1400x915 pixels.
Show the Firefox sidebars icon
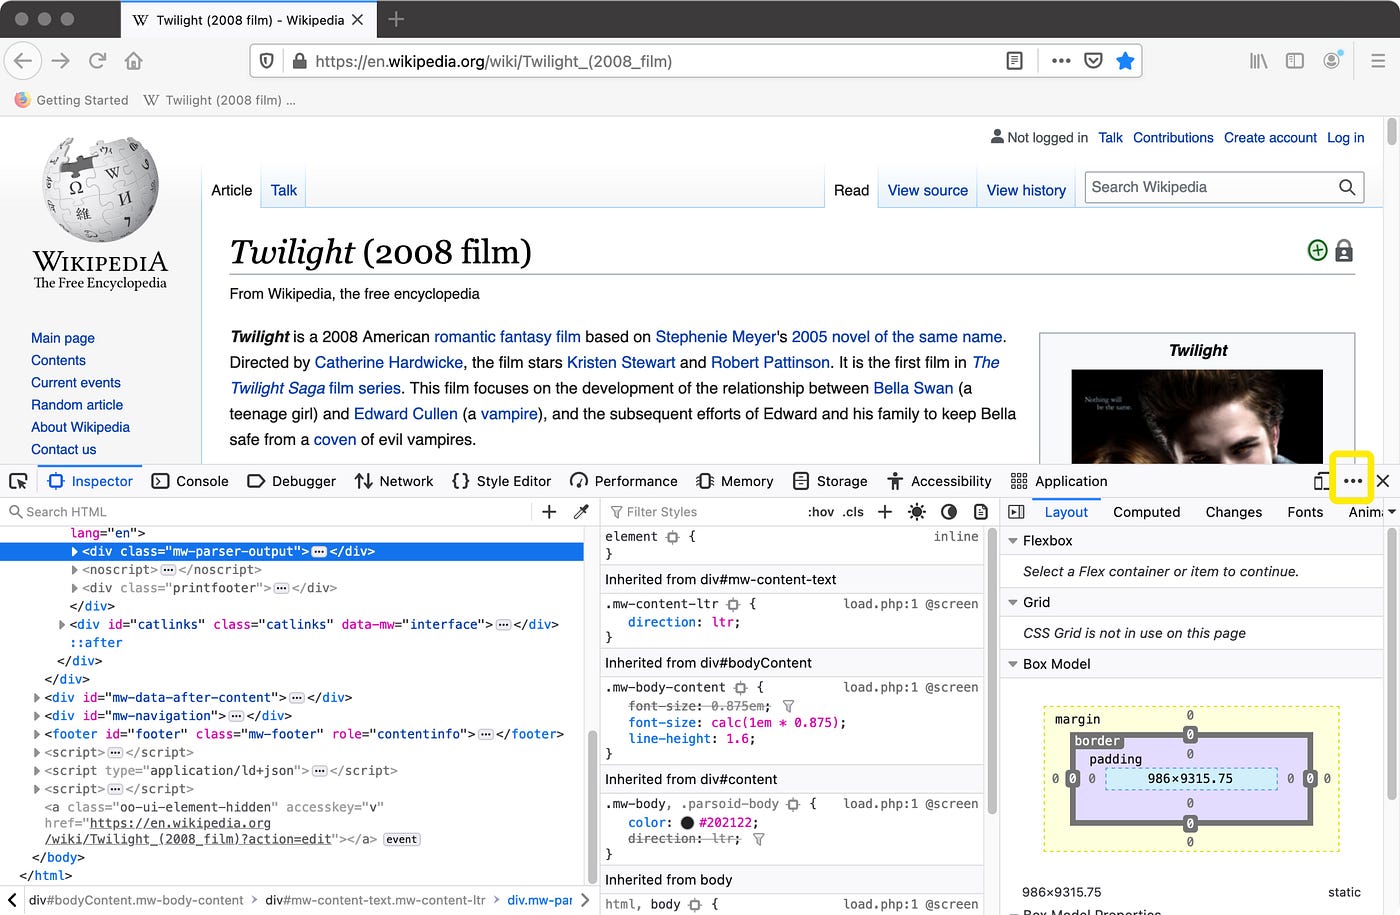[x=1294, y=61]
